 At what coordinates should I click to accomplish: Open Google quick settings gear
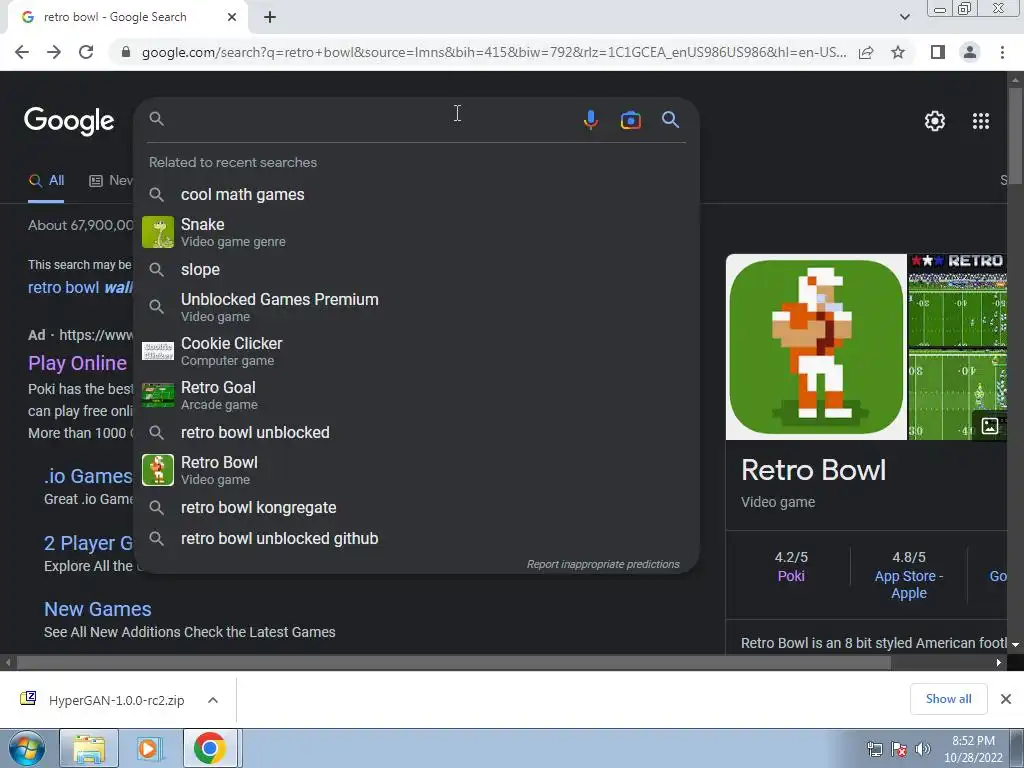coord(935,121)
